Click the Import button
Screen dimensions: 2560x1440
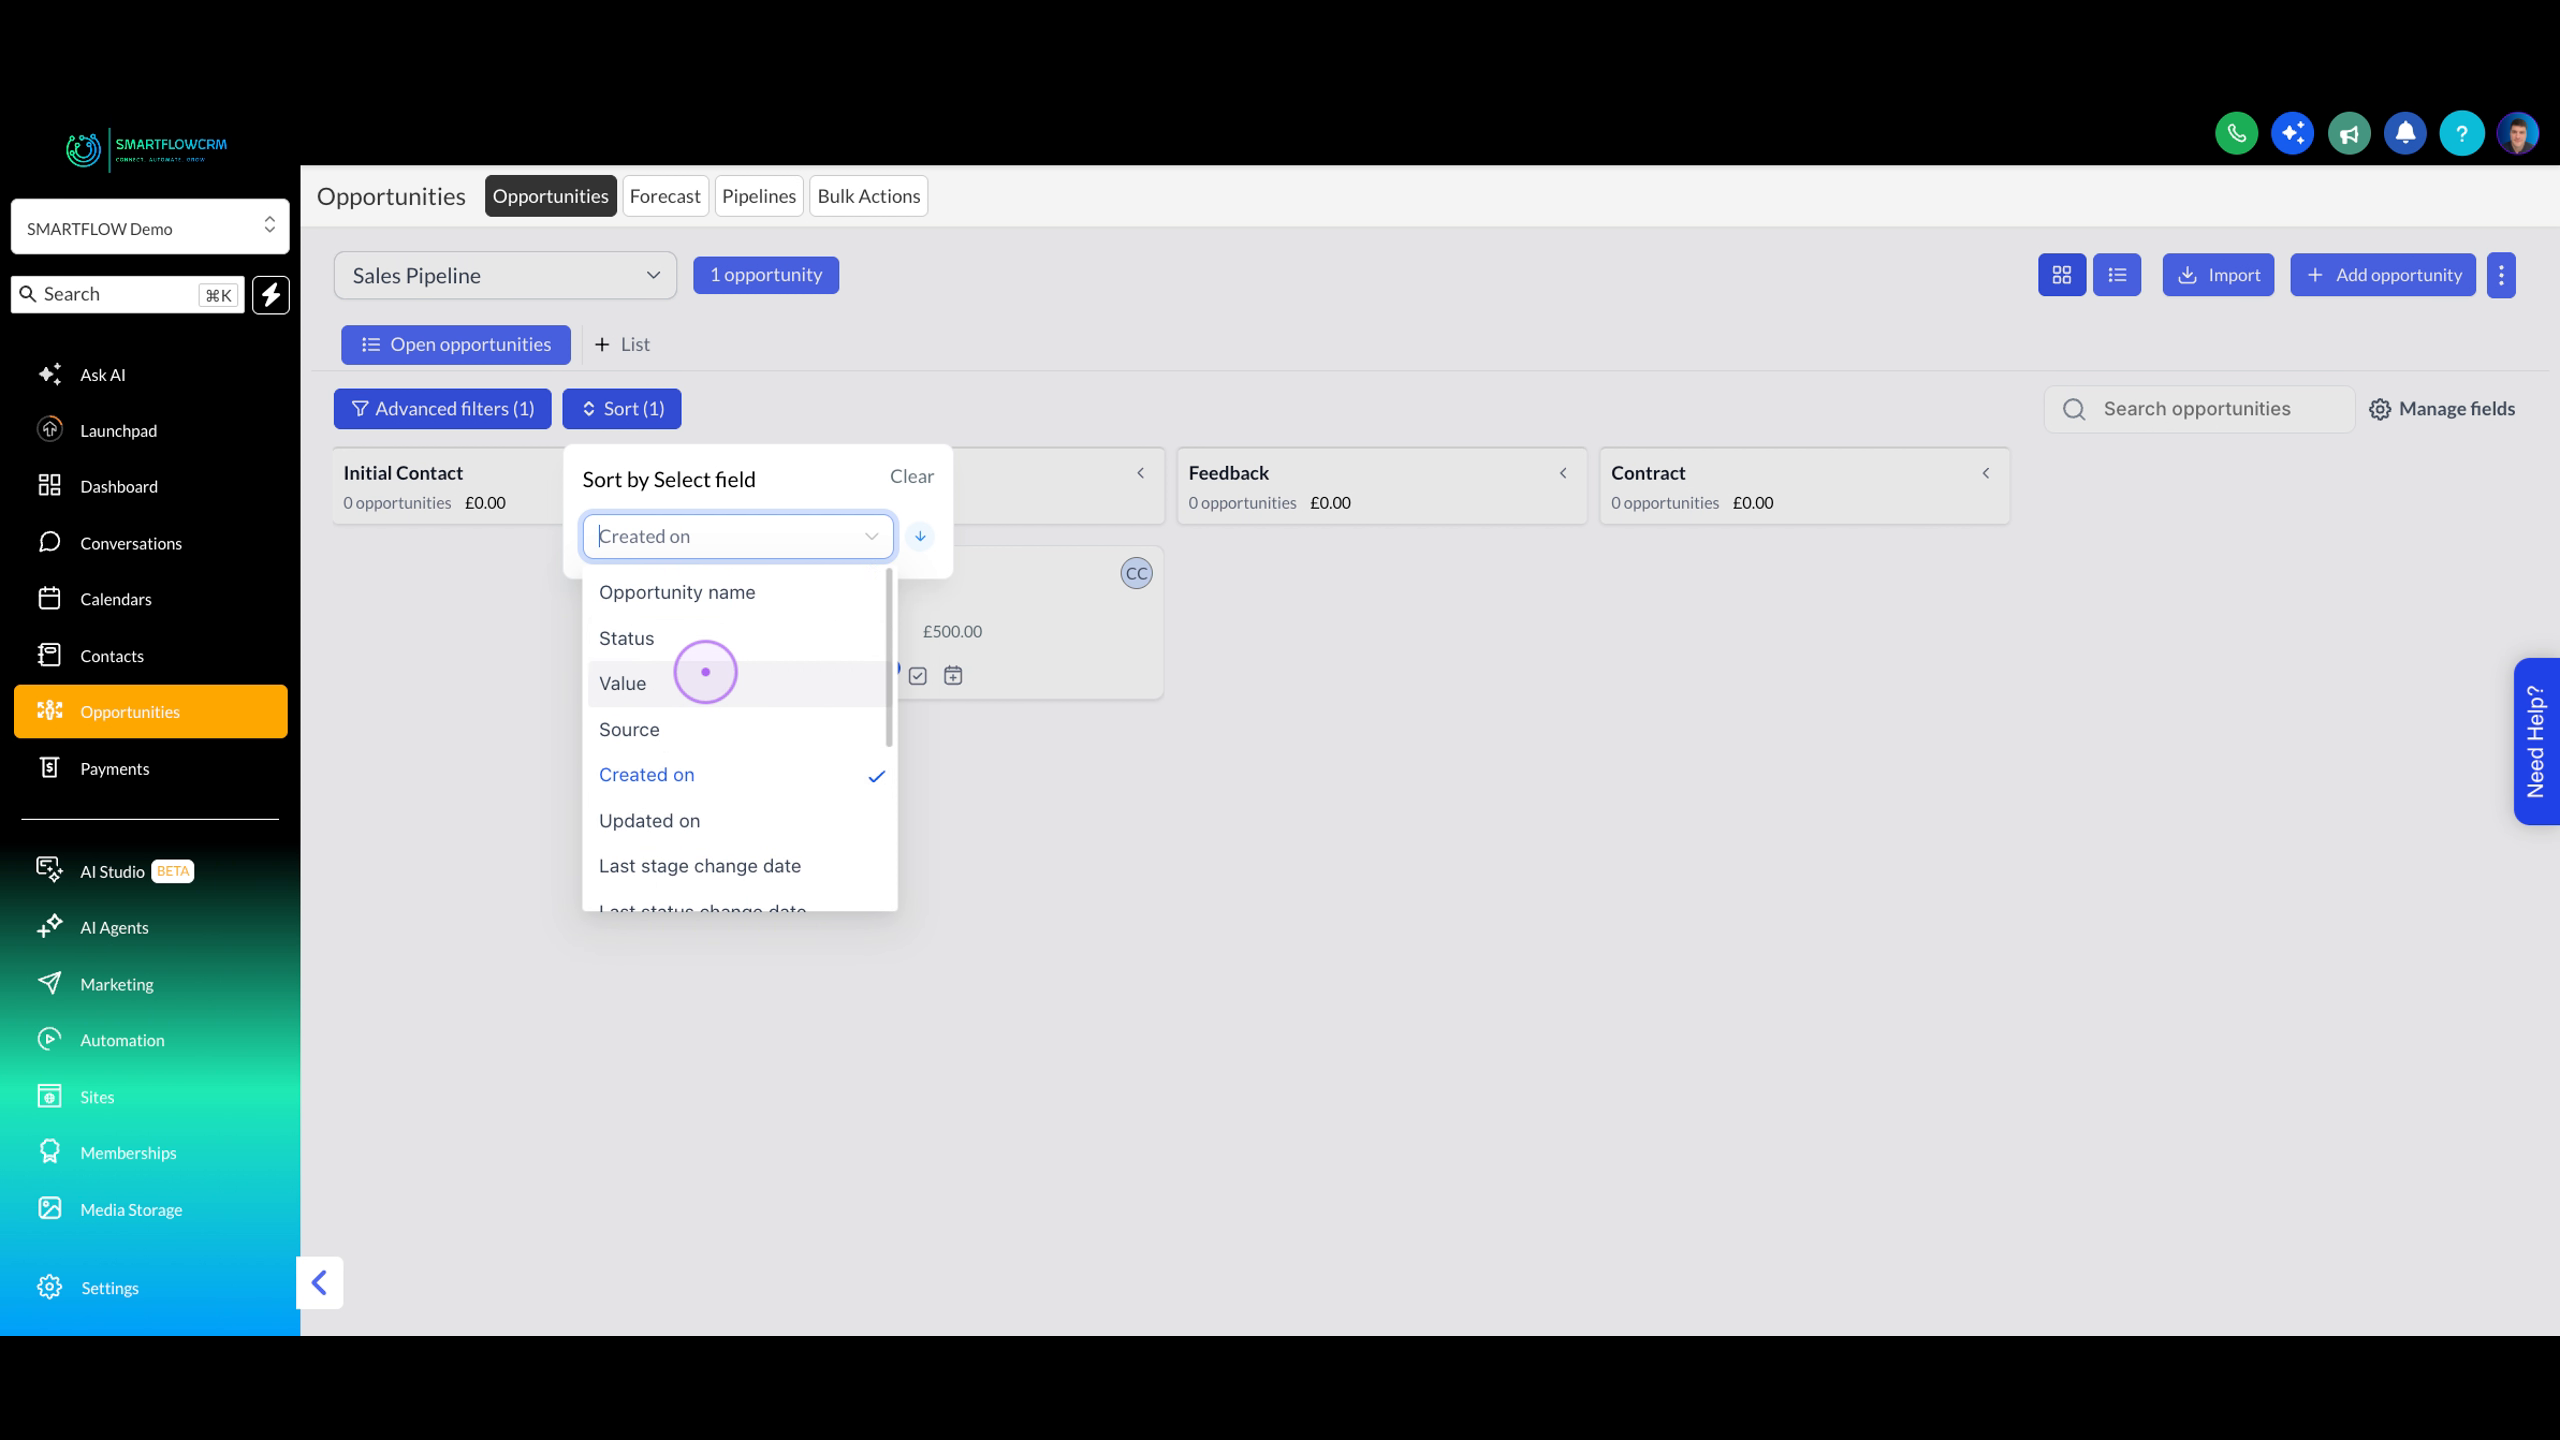point(2218,275)
